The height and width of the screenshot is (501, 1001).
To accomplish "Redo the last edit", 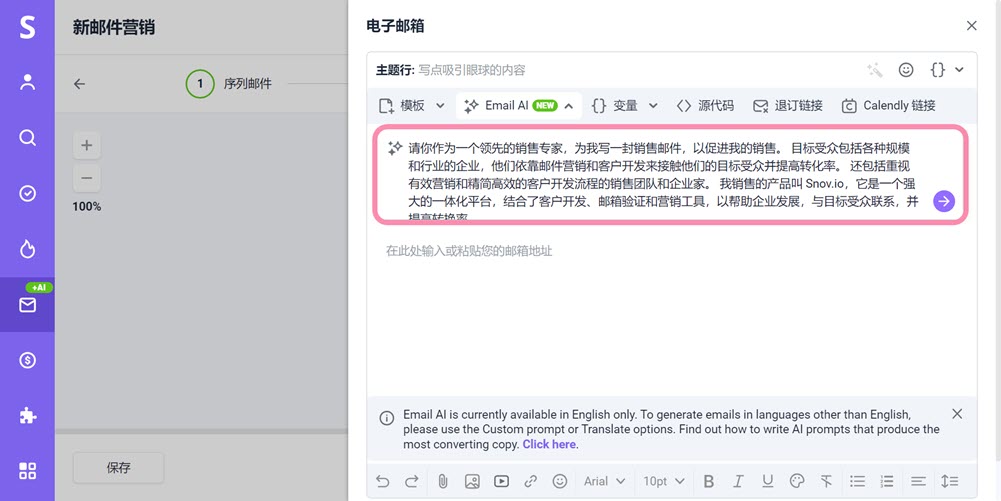I will [x=412, y=481].
